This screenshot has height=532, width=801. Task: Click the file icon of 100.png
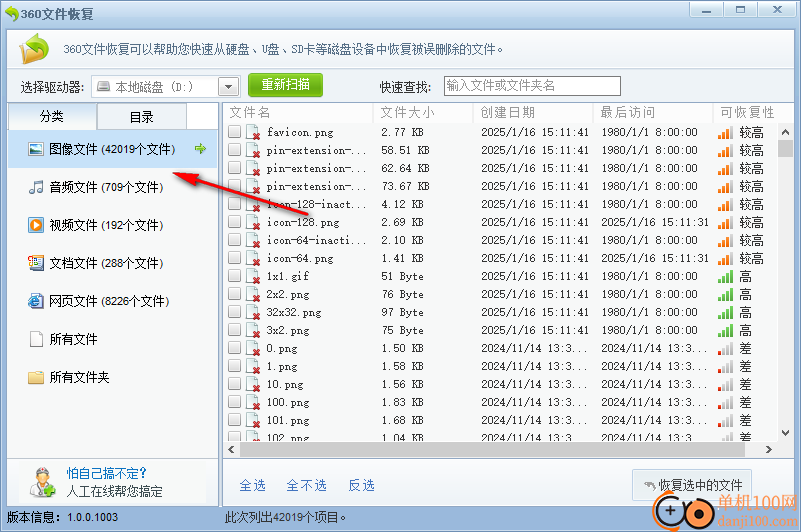[253, 402]
